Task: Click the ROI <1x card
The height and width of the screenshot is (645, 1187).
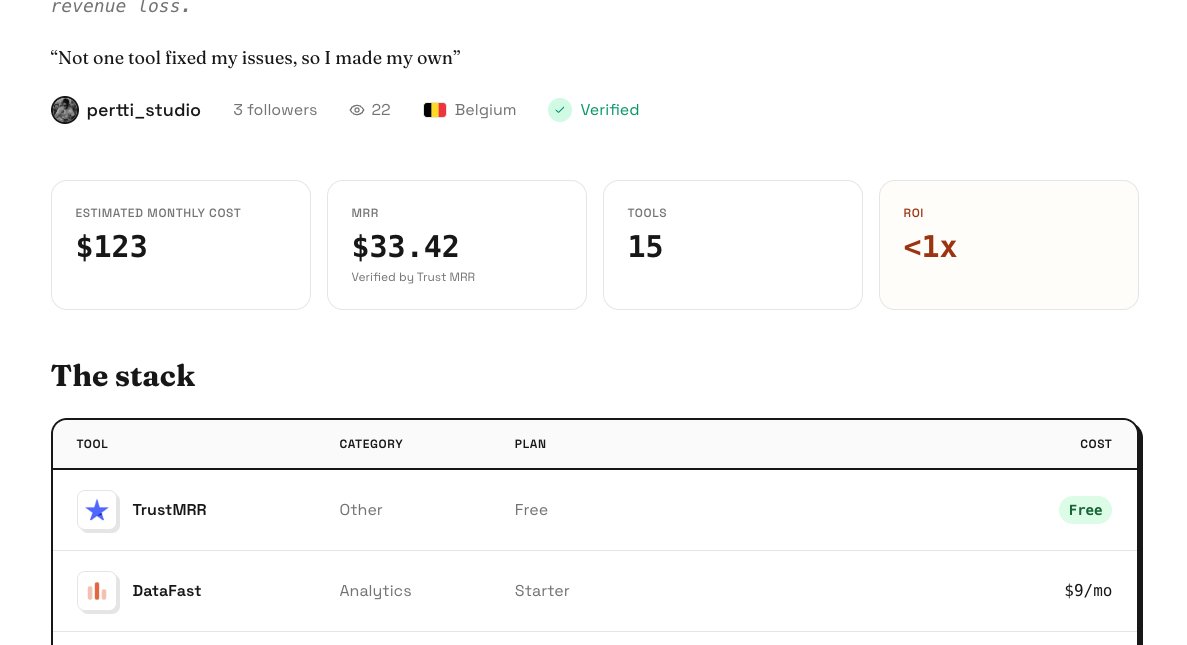Action: 1008,245
